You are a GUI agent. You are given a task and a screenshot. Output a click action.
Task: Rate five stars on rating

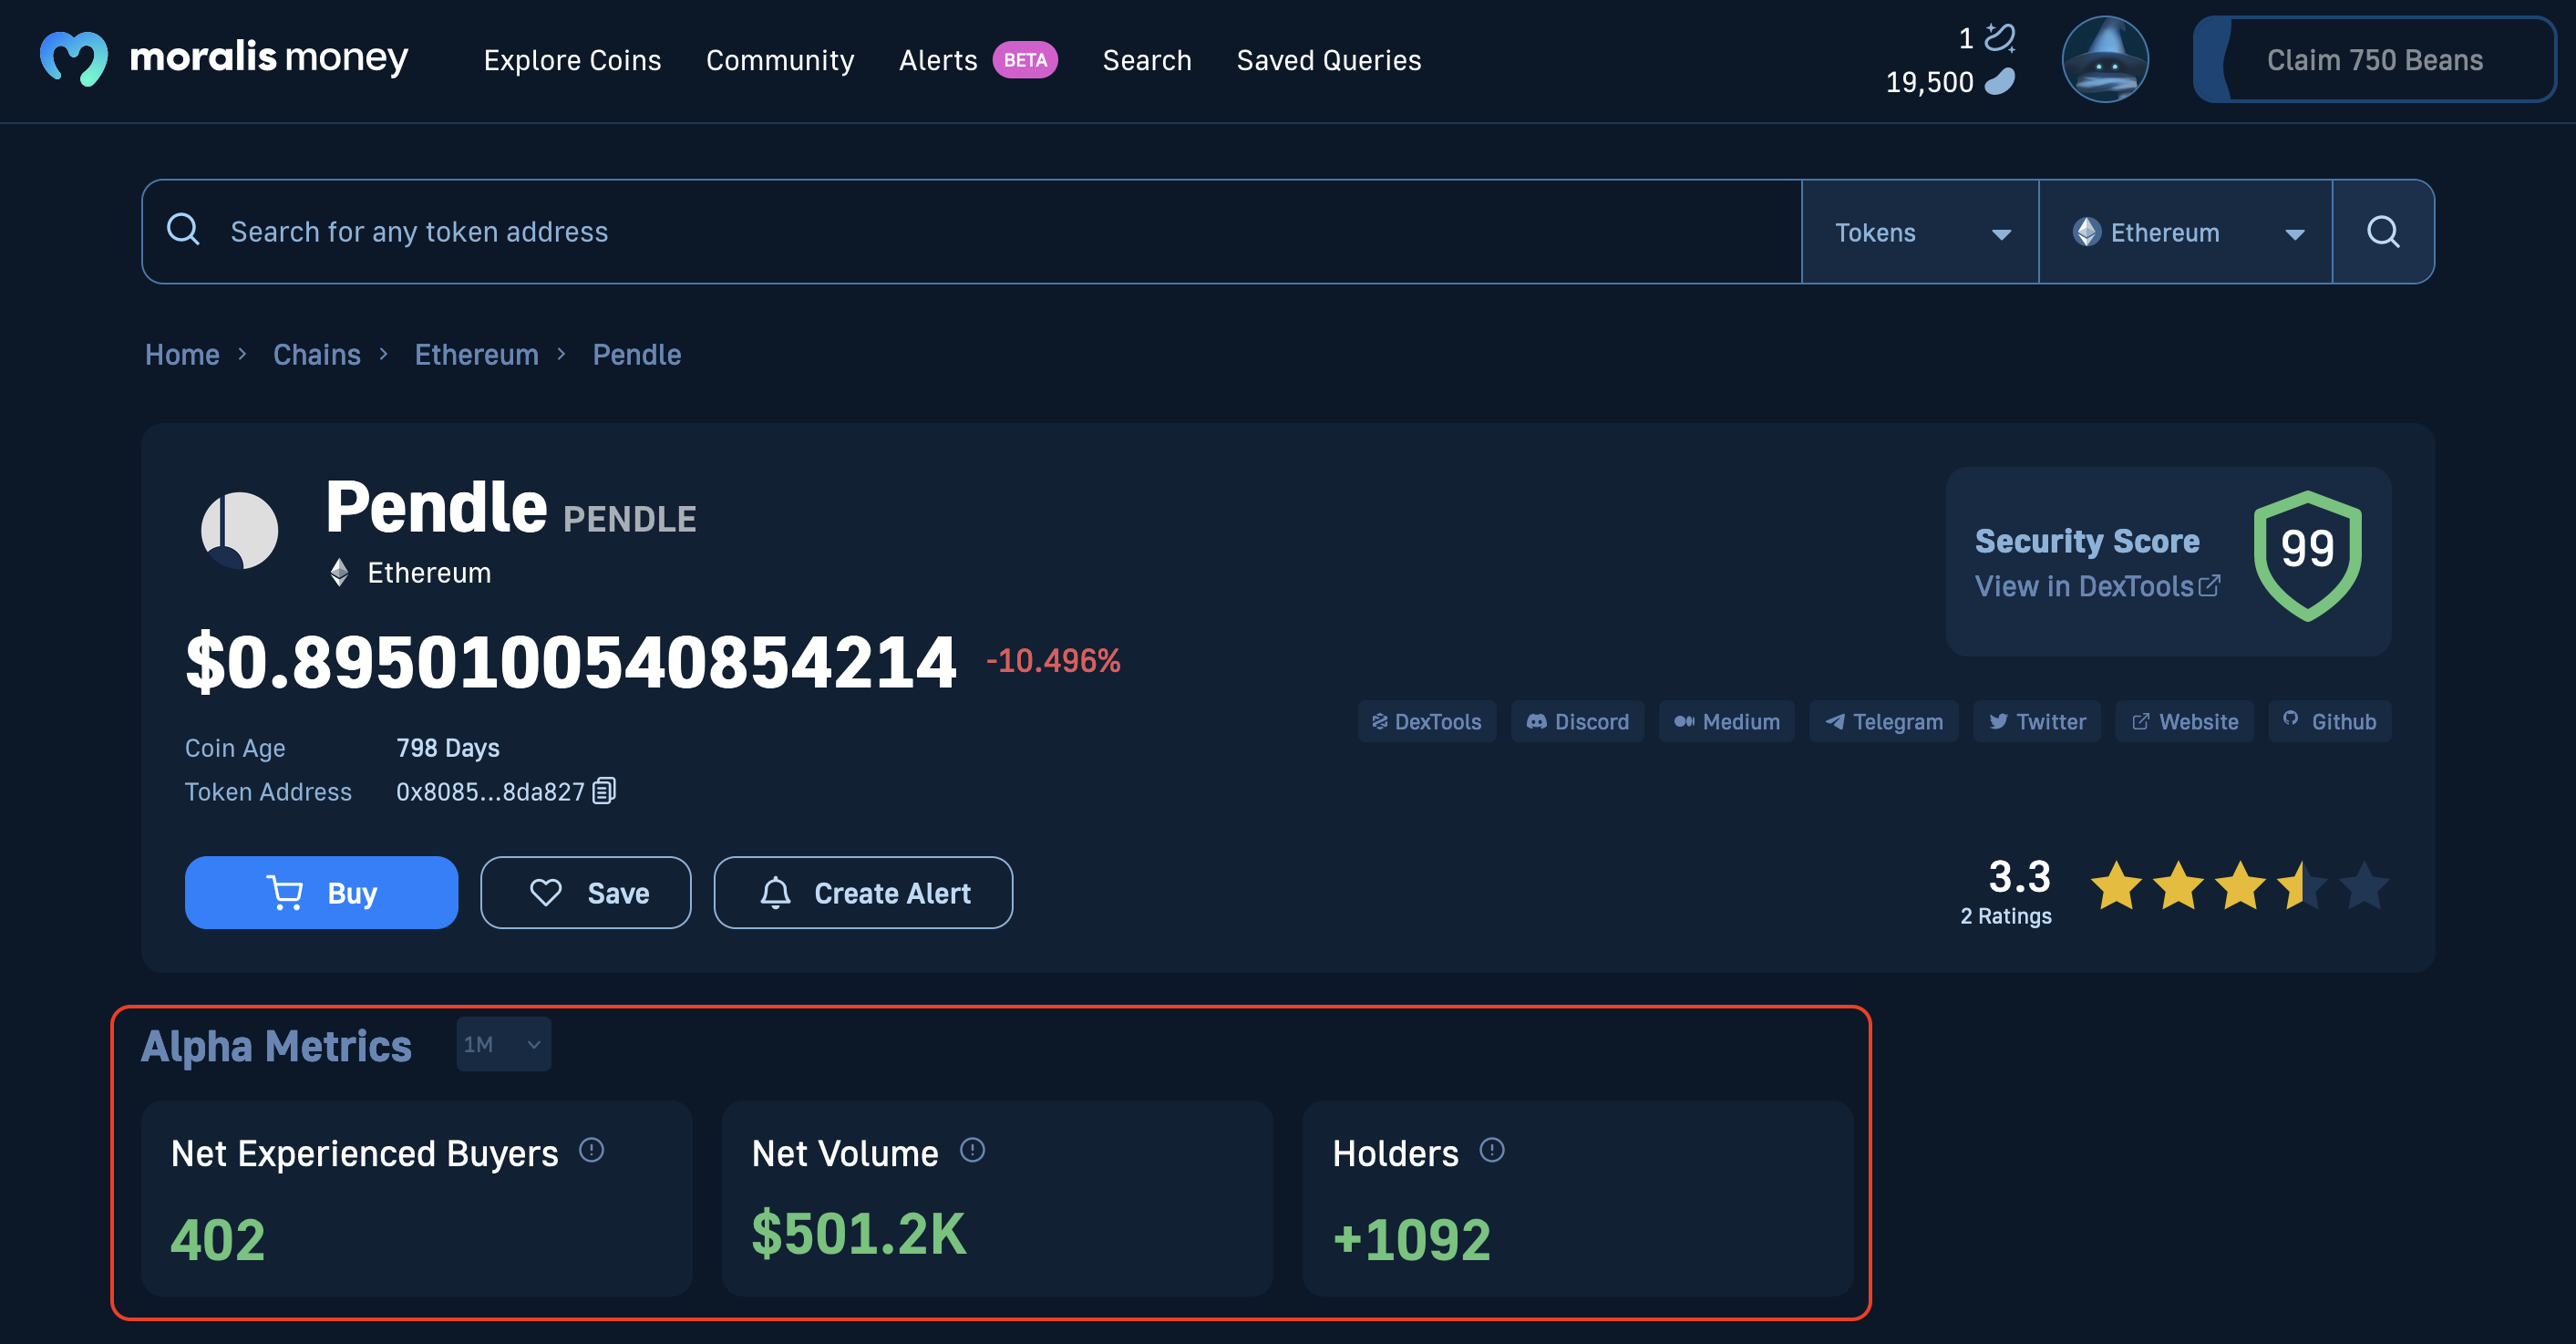coord(2364,886)
